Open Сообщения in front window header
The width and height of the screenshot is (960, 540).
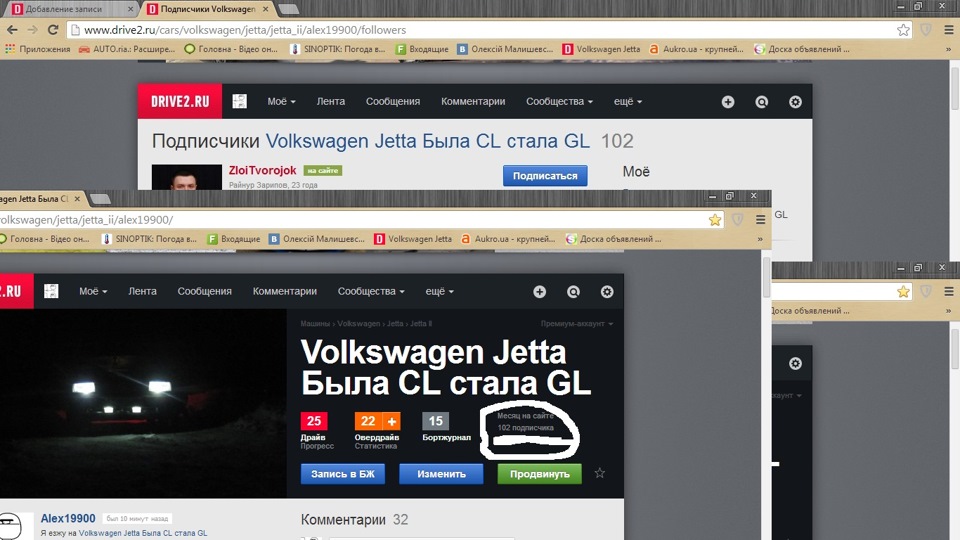[204, 291]
